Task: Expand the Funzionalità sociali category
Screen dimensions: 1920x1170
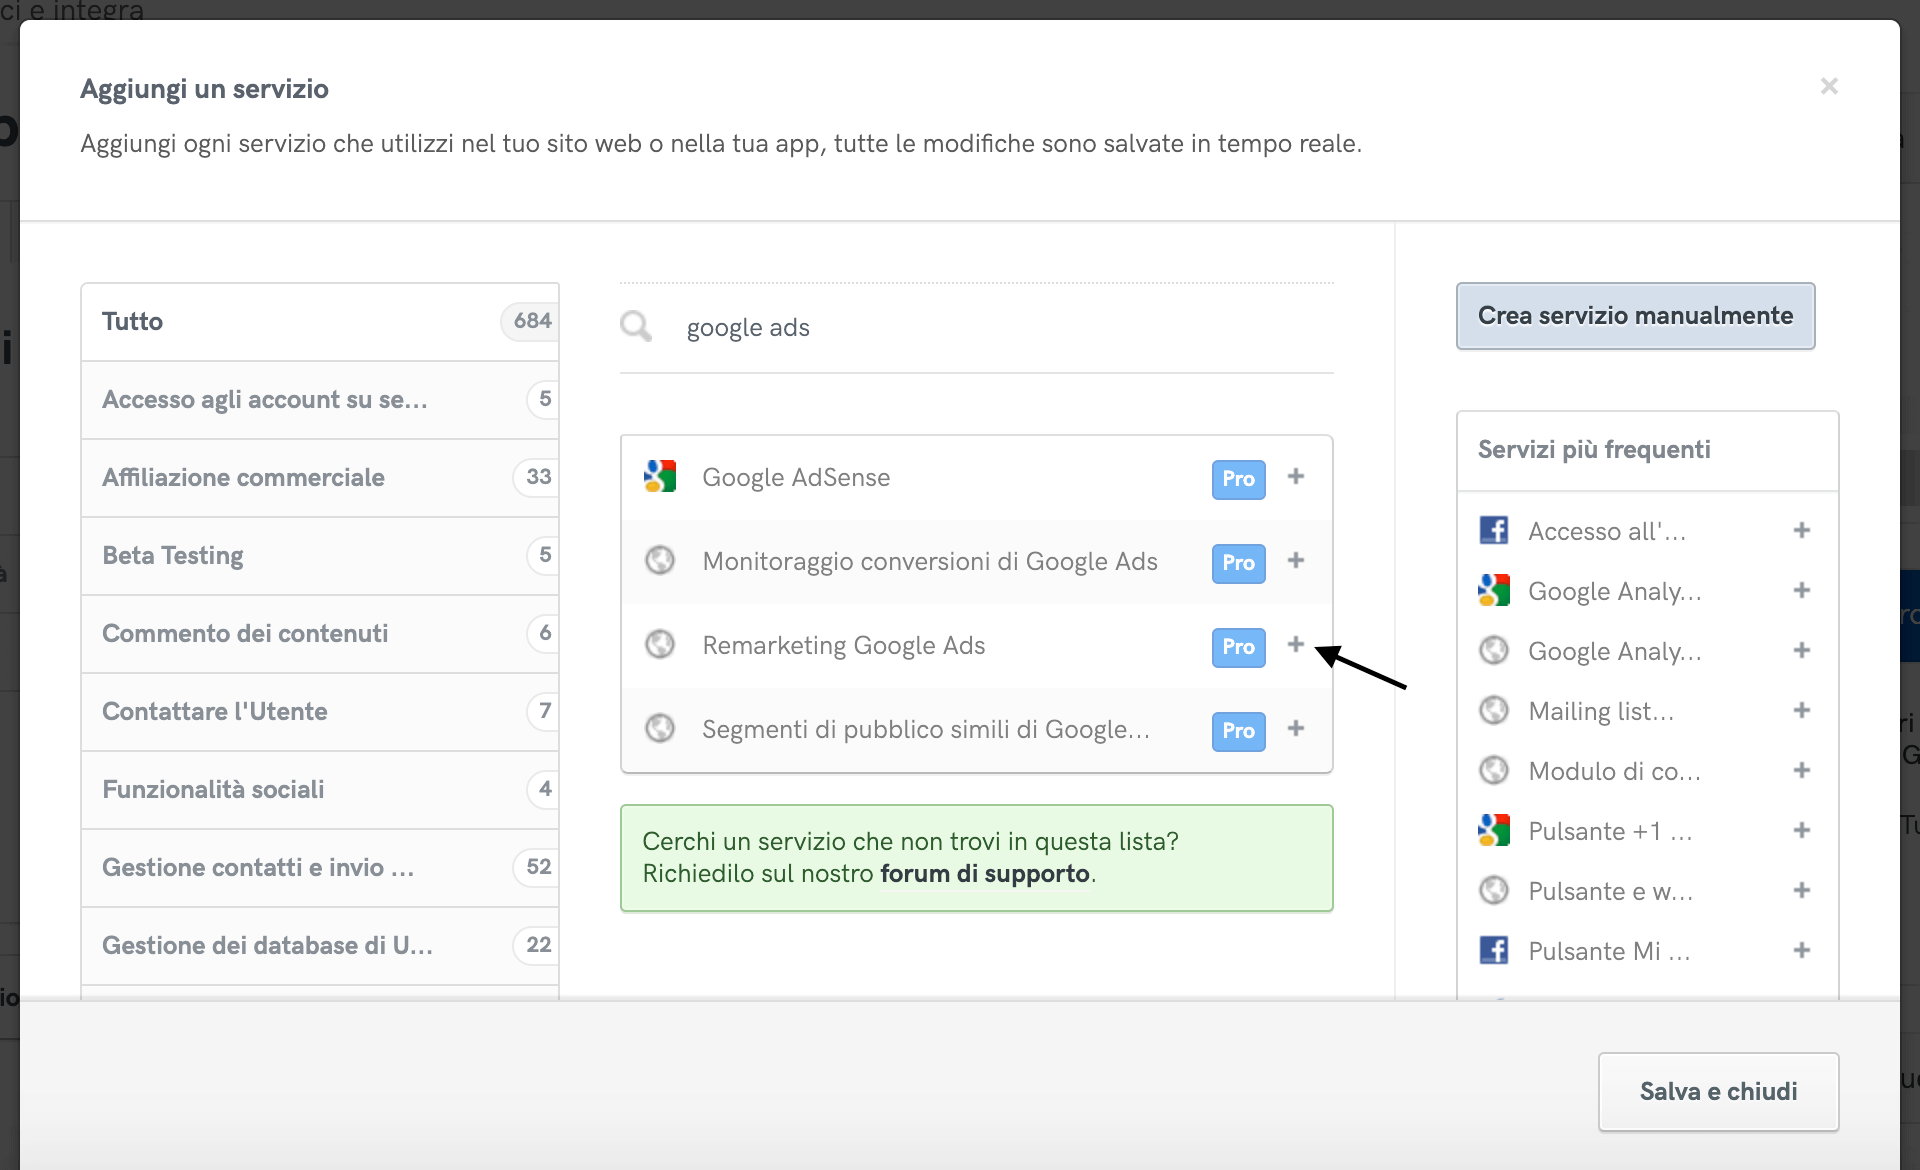Action: click(212, 790)
